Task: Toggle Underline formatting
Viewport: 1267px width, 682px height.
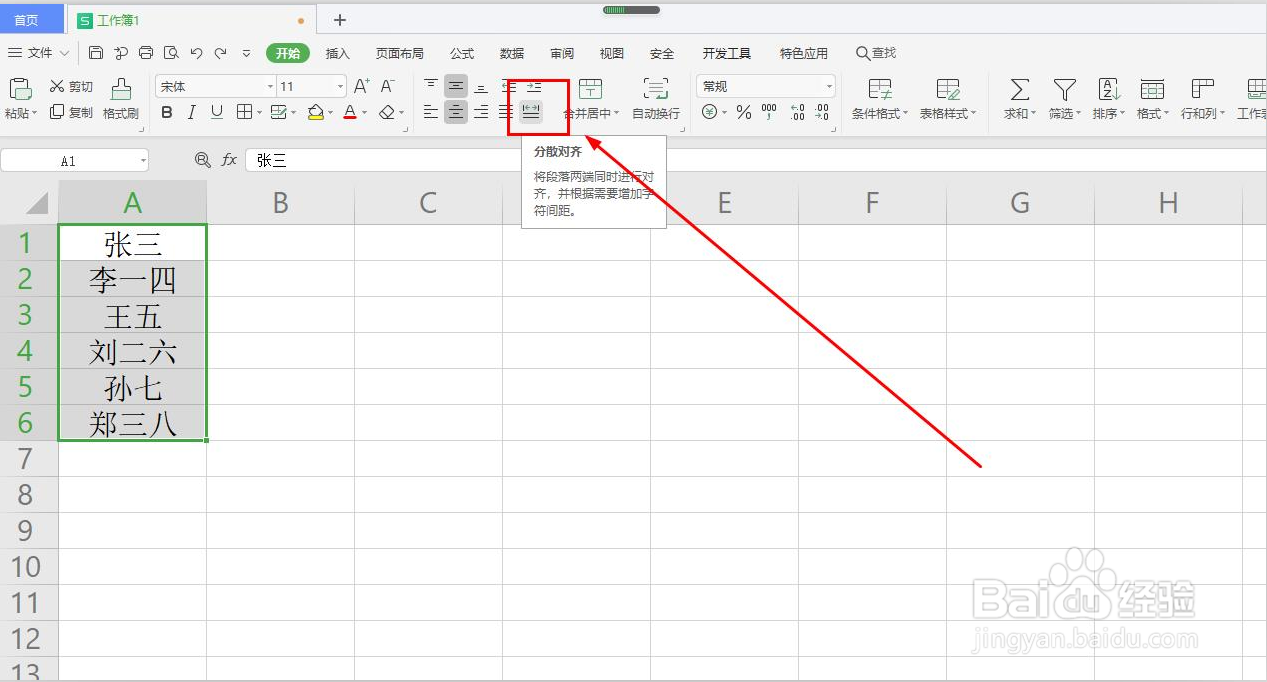Action: pos(217,113)
